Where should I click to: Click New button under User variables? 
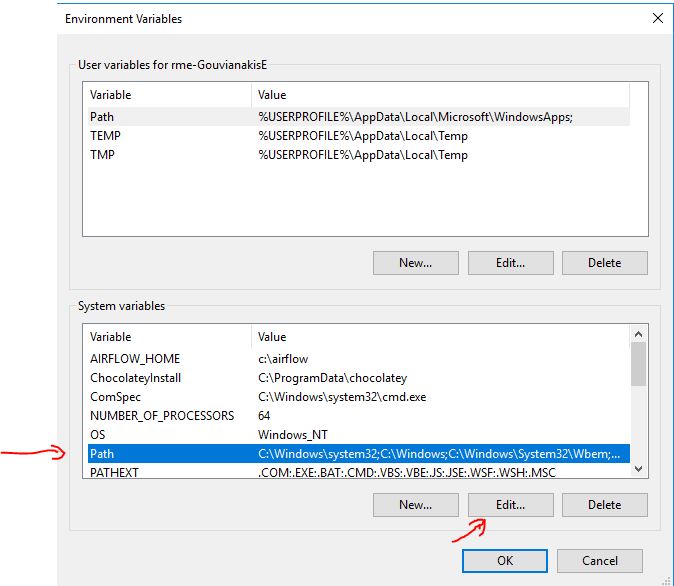click(415, 263)
